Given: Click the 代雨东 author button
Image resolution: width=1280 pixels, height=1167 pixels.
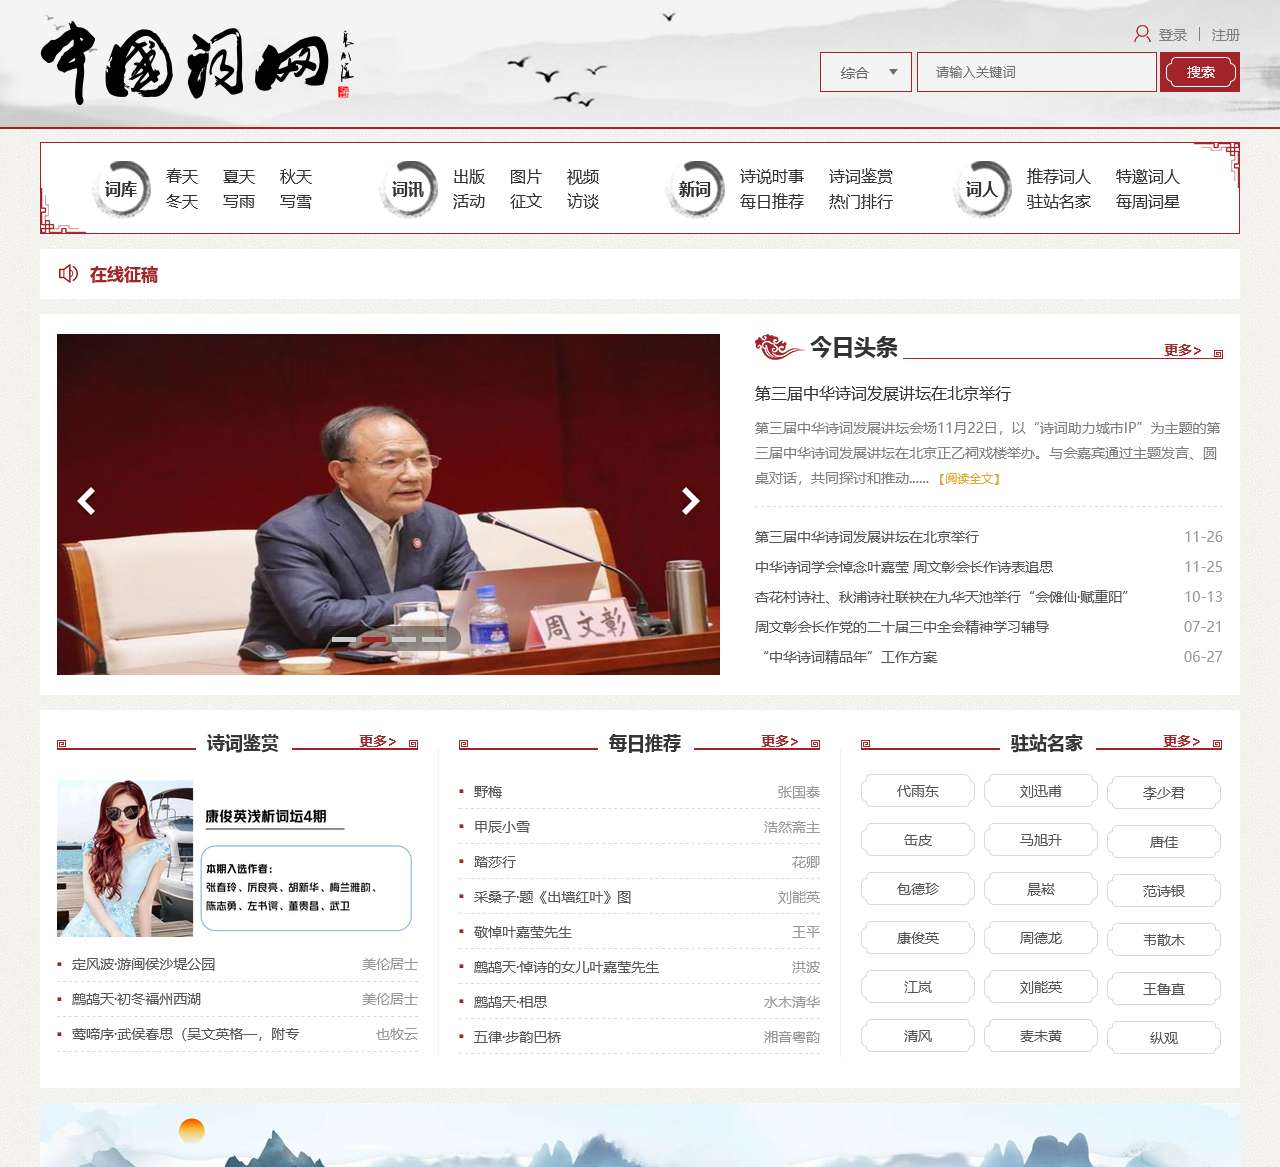Looking at the screenshot, I should click(x=918, y=791).
